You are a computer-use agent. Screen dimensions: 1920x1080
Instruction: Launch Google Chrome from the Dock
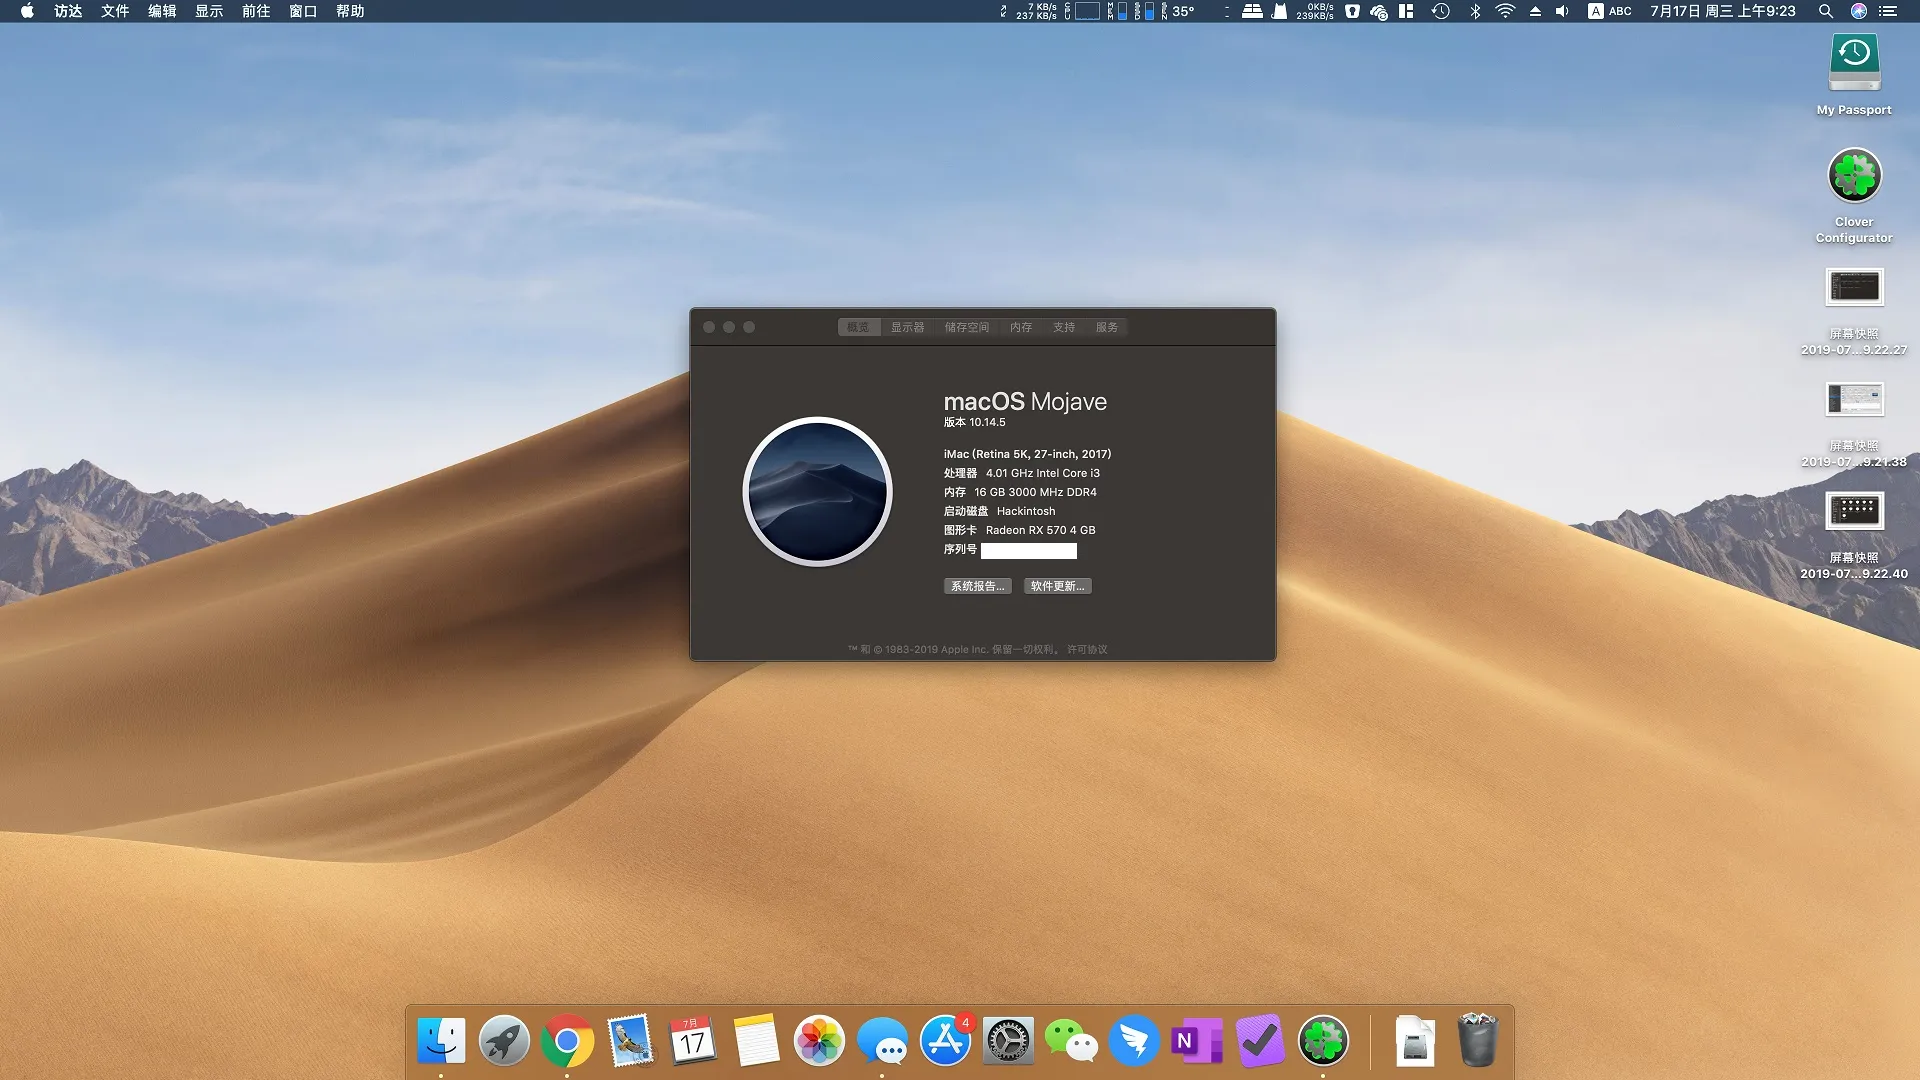pos(567,1041)
